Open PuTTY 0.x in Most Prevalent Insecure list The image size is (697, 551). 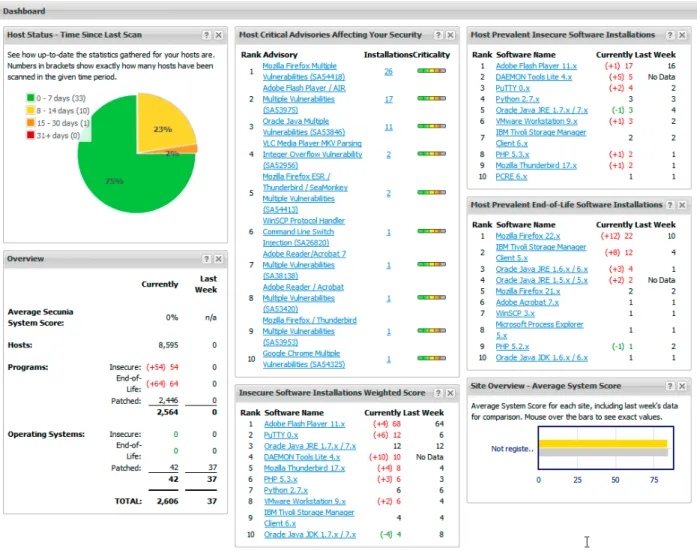pyautogui.click(x=513, y=88)
